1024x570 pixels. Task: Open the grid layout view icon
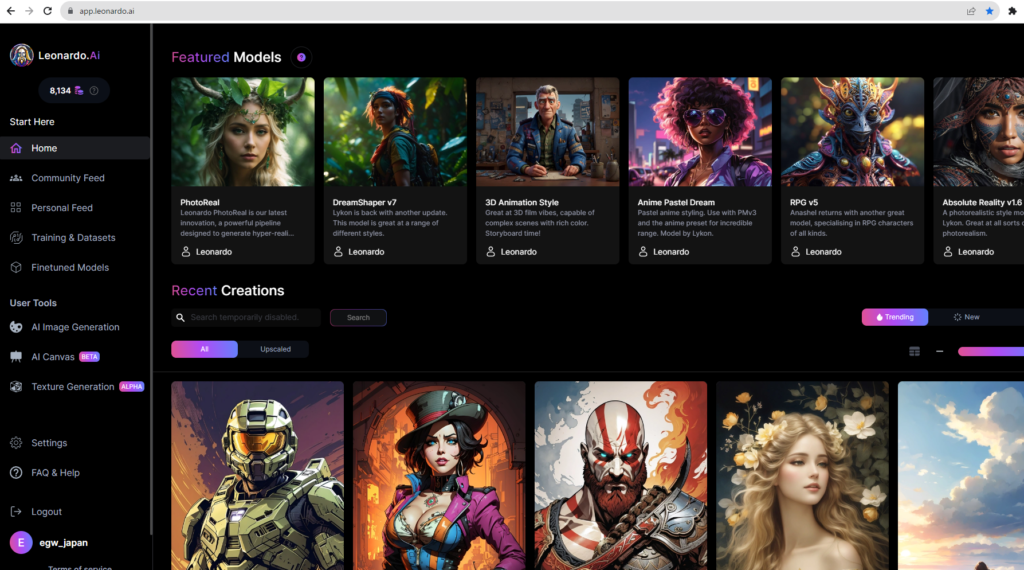coord(914,351)
